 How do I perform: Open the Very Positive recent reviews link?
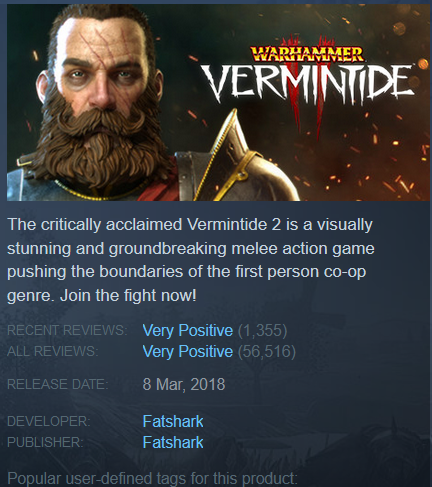(x=188, y=330)
